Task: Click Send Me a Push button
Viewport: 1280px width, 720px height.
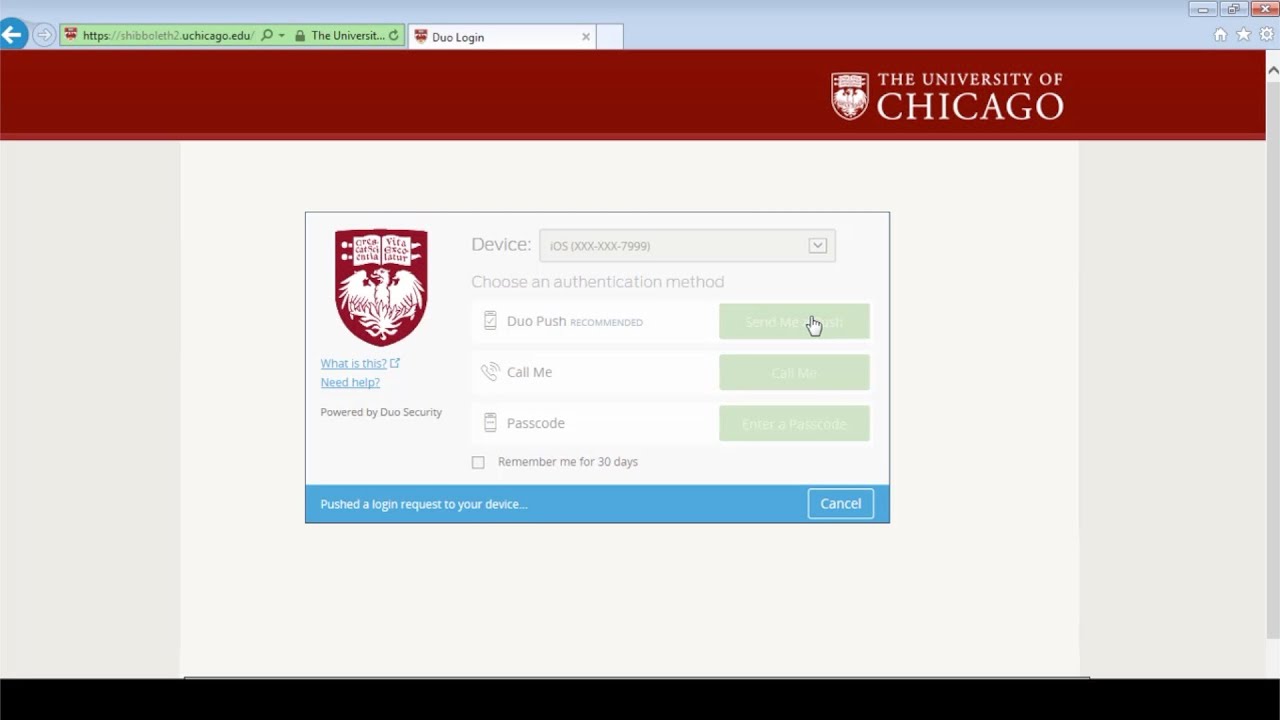Action: (x=794, y=322)
